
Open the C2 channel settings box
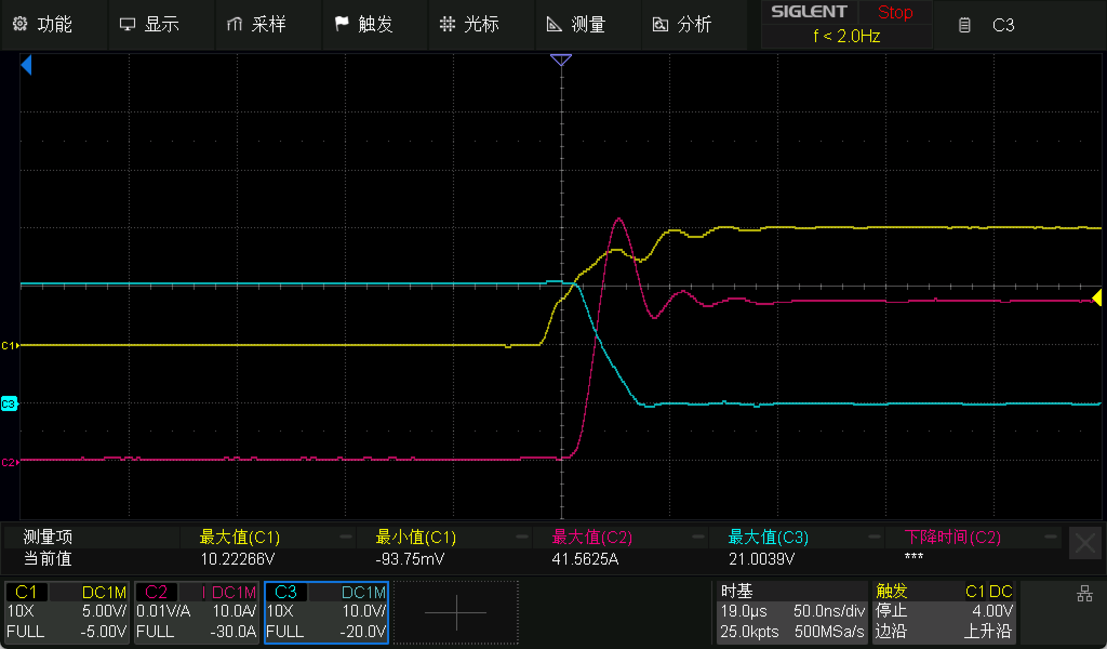[196, 612]
